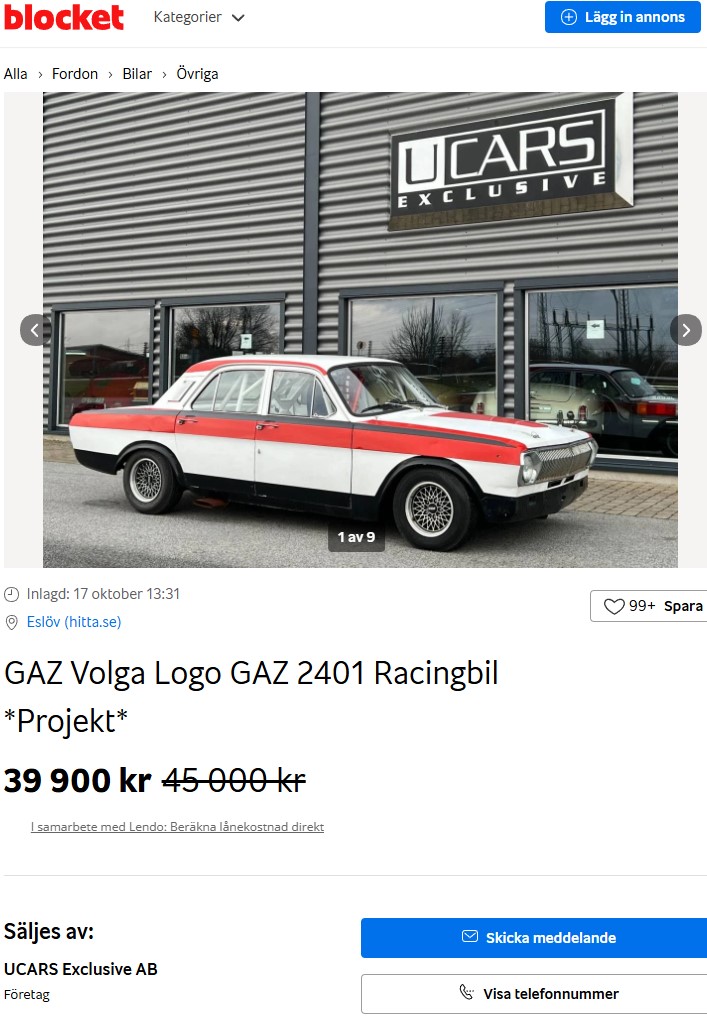707x1019 pixels.
Task: Open the Kategorier menu label
Action: (187, 17)
